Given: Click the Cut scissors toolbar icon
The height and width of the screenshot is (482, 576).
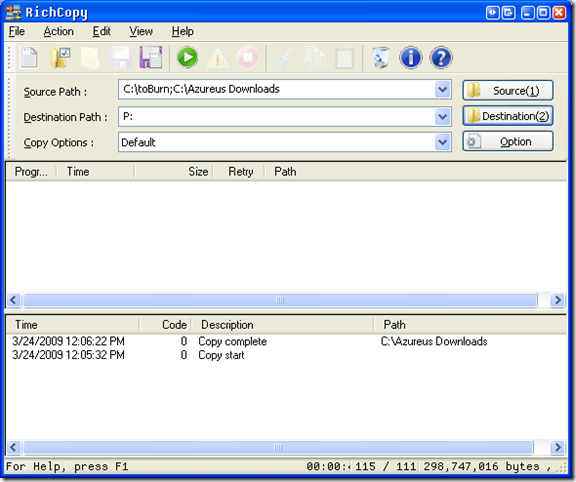Looking at the screenshot, I should pos(284,57).
